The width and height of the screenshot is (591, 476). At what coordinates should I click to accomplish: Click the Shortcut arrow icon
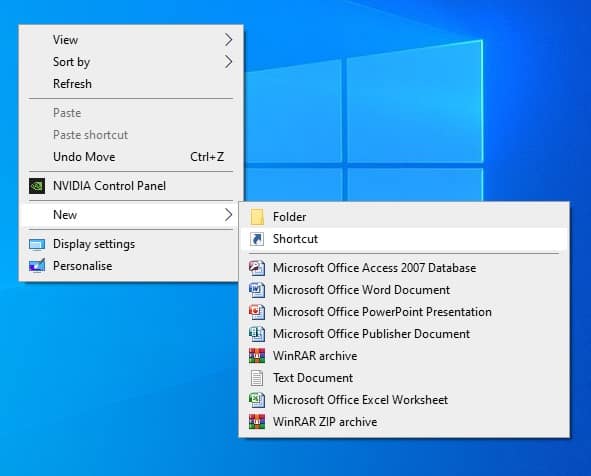(257, 239)
